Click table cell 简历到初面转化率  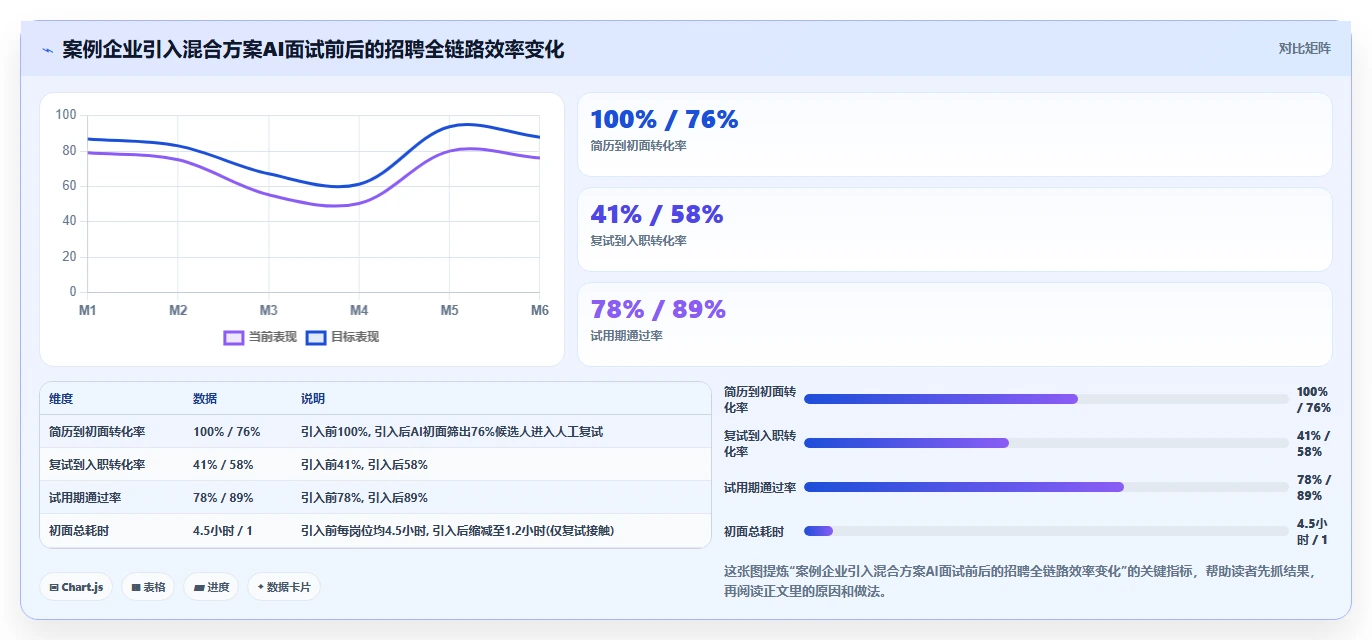[97, 432]
